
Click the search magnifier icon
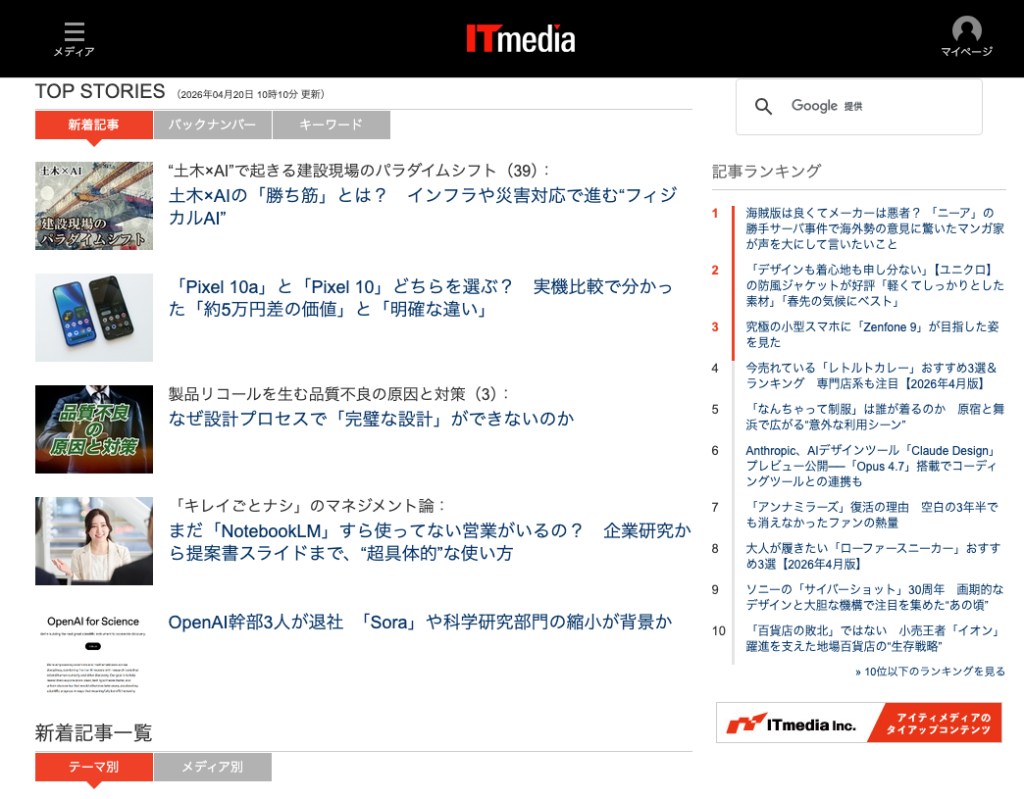[763, 106]
